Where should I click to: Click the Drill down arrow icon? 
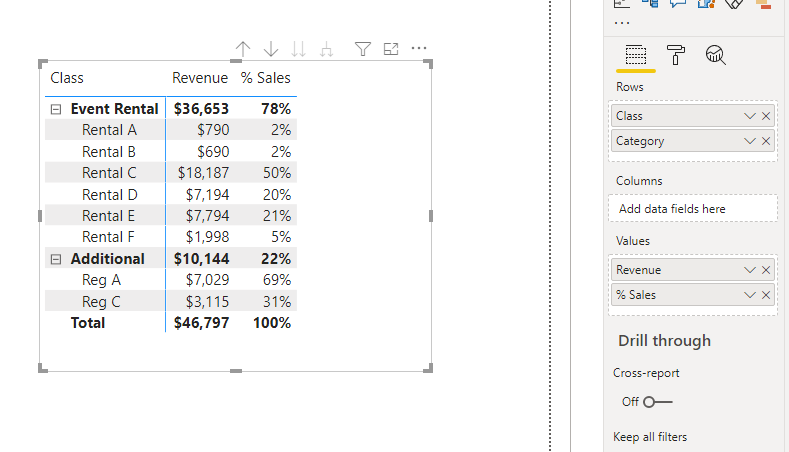(x=271, y=49)
